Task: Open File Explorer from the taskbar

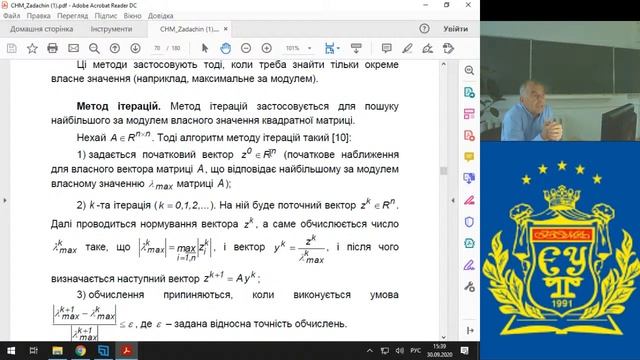Action: coord(57,351)
